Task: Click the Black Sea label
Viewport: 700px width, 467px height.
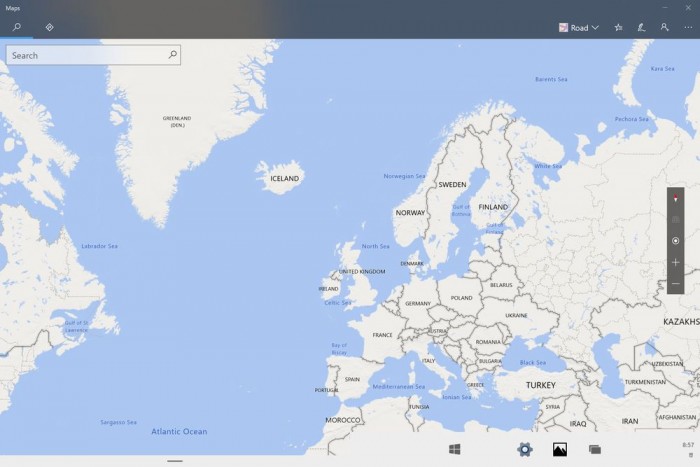Action: point(533,363)
